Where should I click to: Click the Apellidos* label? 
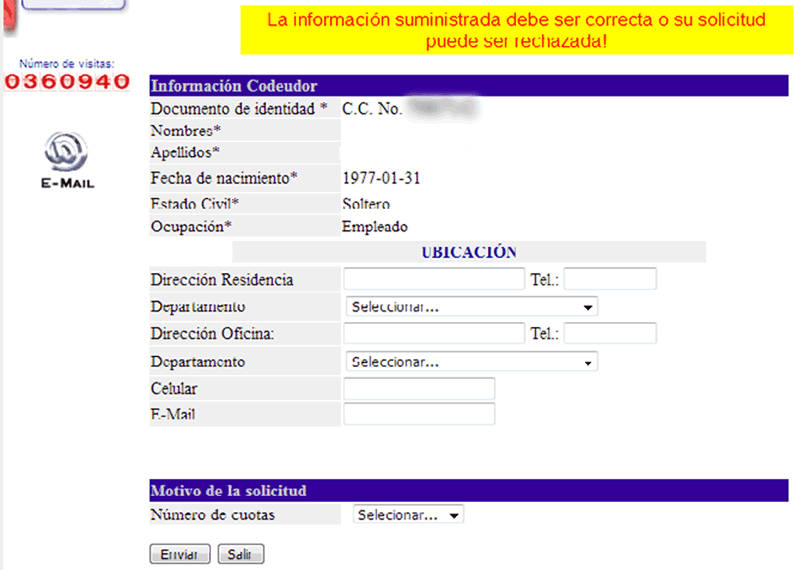point(185,153)
